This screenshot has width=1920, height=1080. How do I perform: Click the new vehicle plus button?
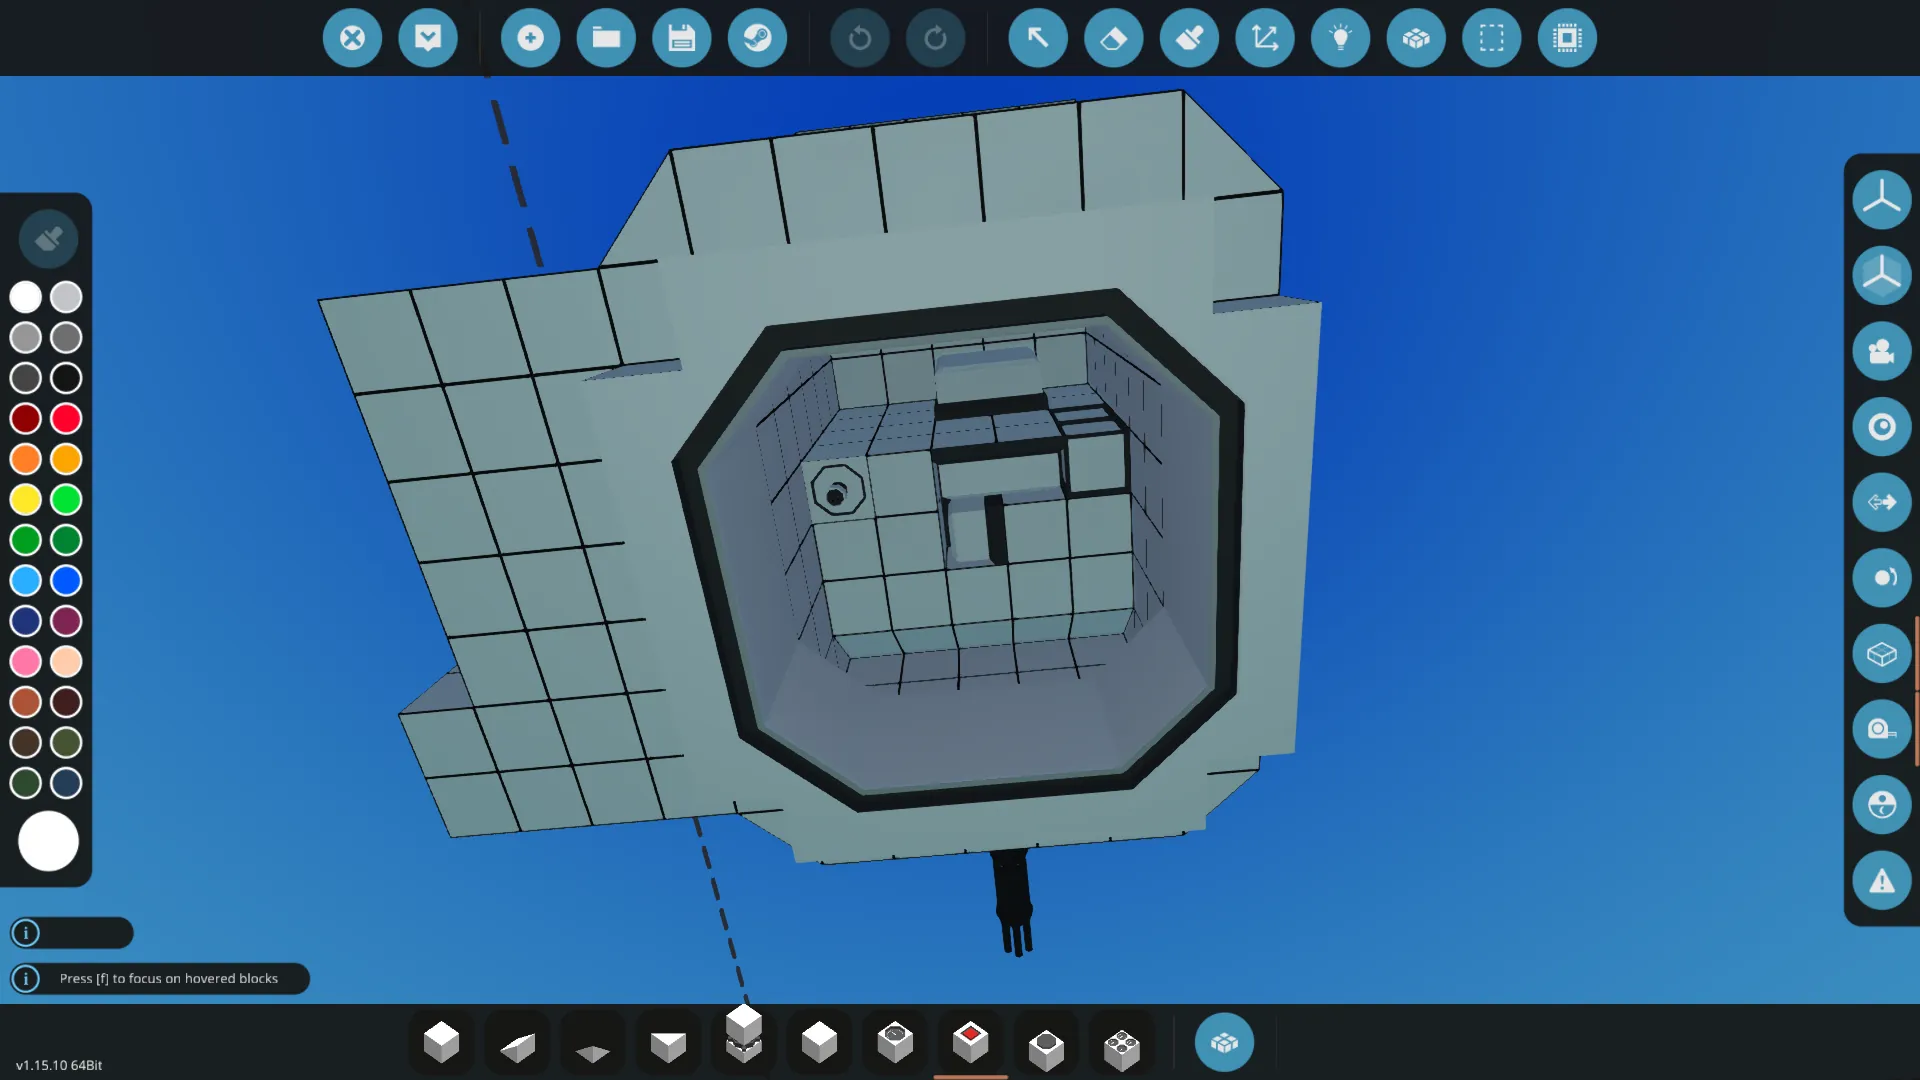coord(530,38)
